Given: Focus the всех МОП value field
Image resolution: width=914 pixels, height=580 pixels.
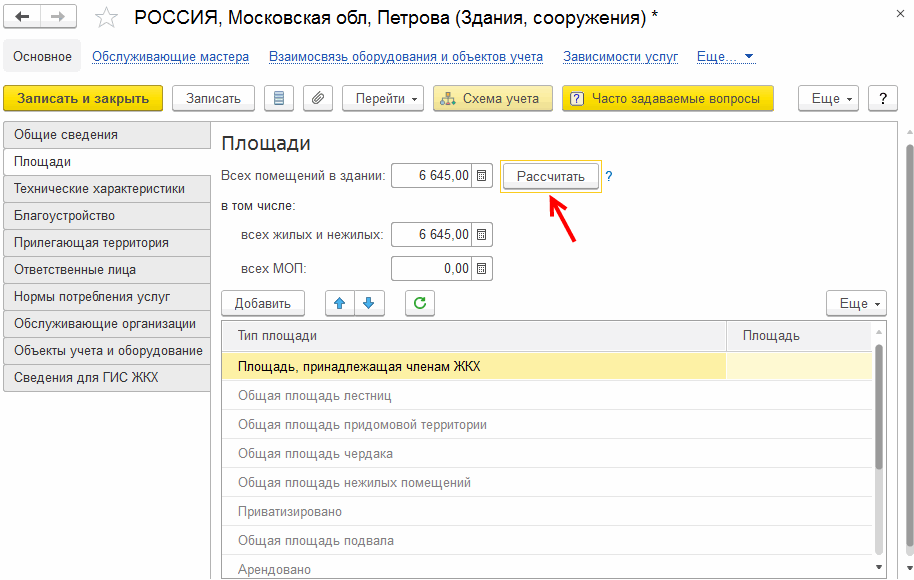Looking at the screenshot, I should tap(433, 269).
